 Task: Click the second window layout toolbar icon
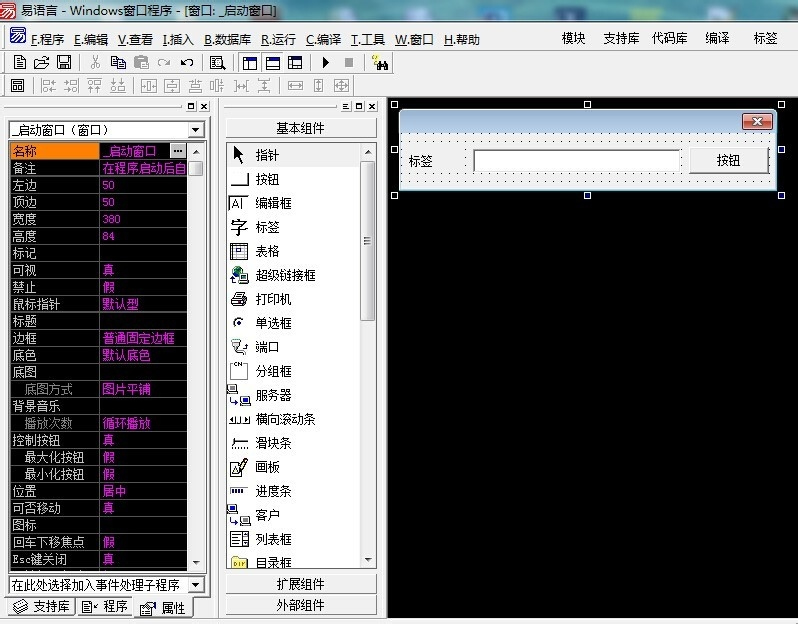pos(273,63)
